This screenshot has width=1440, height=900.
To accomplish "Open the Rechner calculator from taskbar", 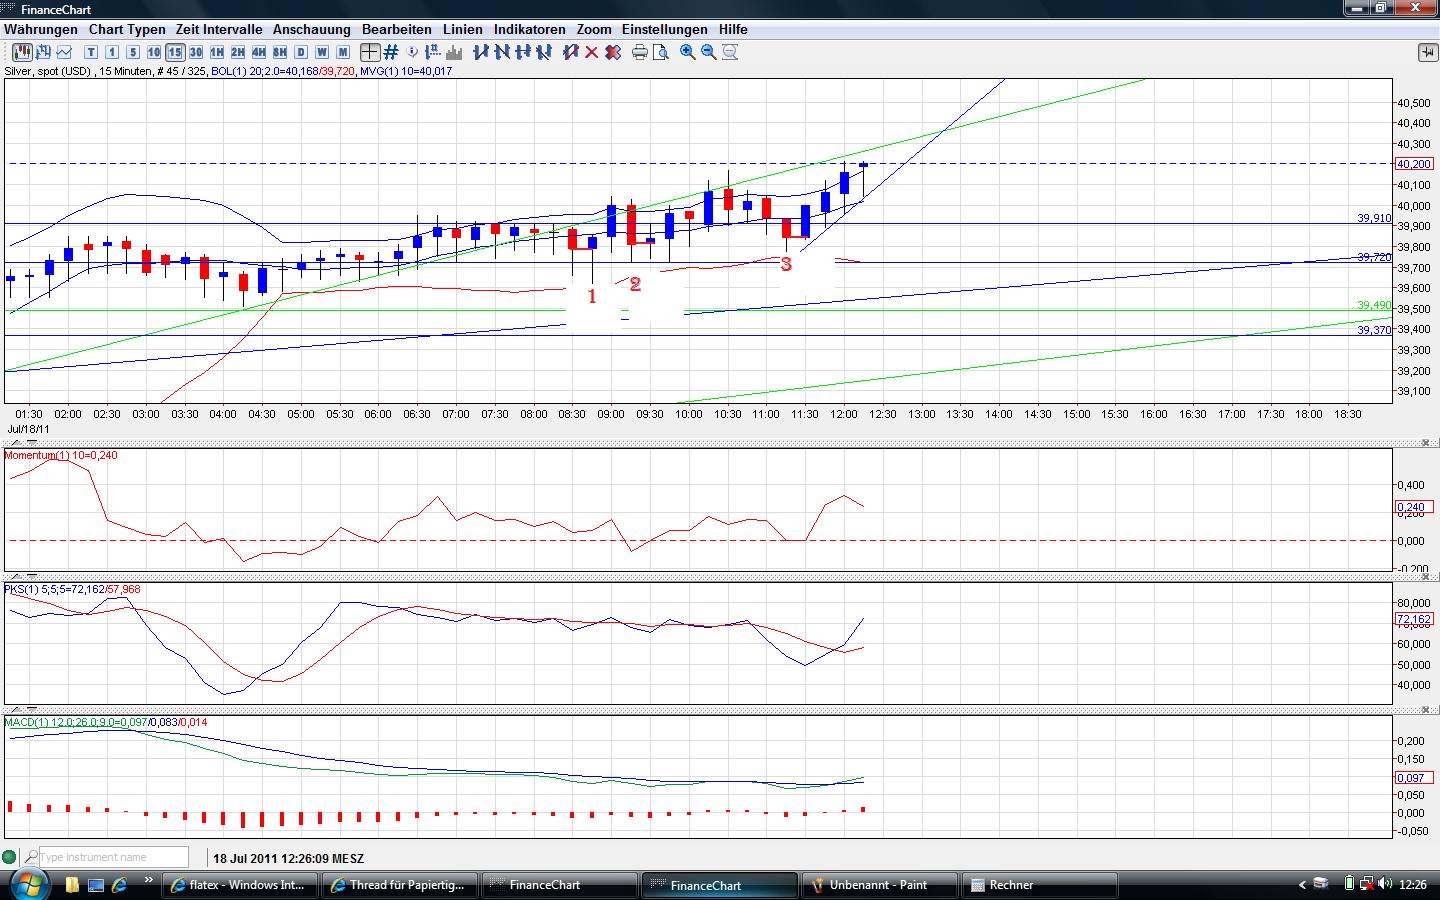I will (1038, 885).
